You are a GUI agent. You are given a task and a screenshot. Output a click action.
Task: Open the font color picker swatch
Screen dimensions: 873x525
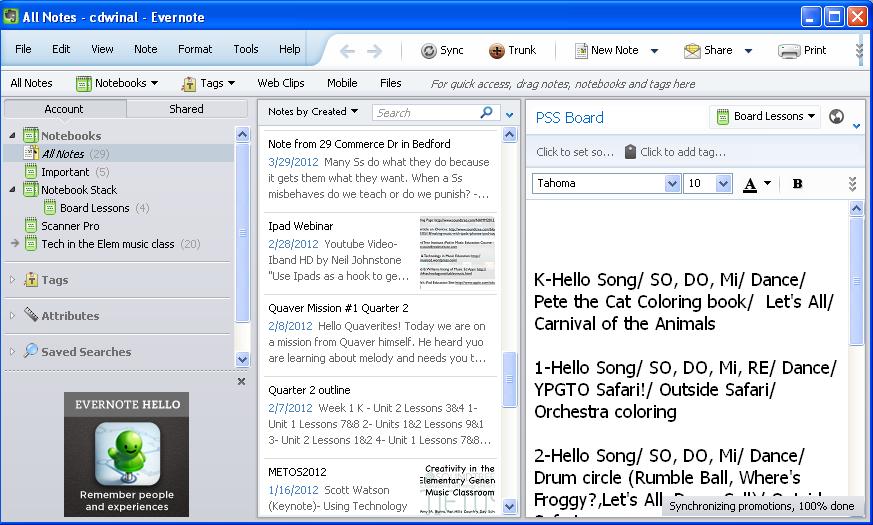pos(750,184)
